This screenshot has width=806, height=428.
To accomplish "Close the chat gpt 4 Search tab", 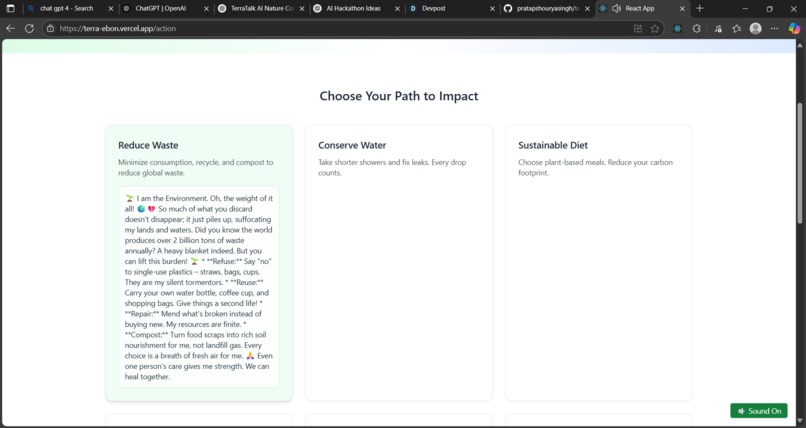I will (111, 9).
